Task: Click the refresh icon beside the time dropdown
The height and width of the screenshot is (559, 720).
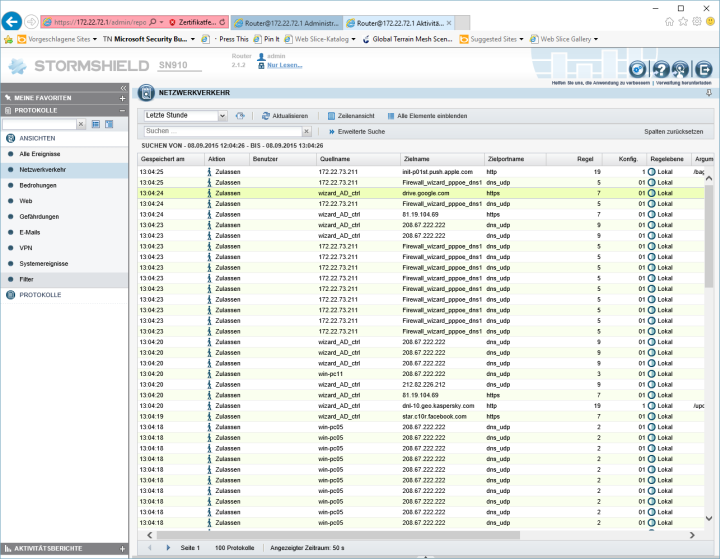Action: (x=240, y=116)
